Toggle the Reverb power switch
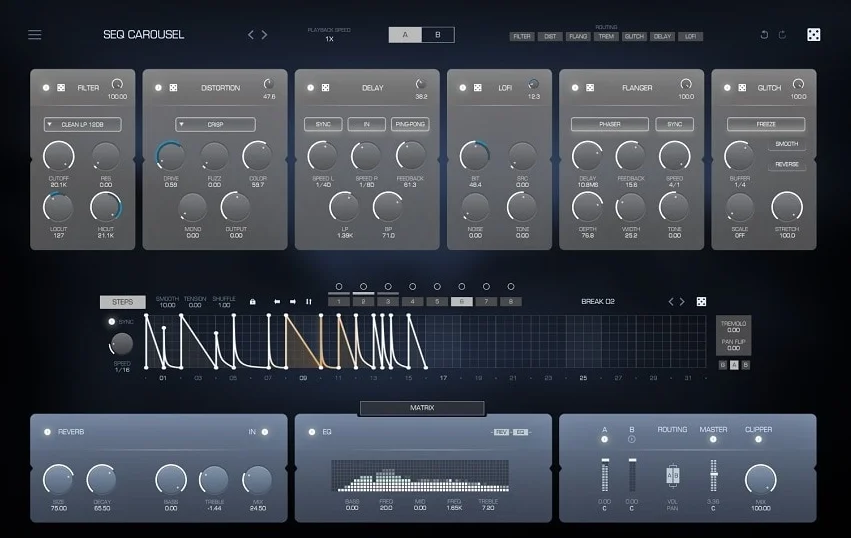This screenshot has height=538, width=851. click(47, 432)
